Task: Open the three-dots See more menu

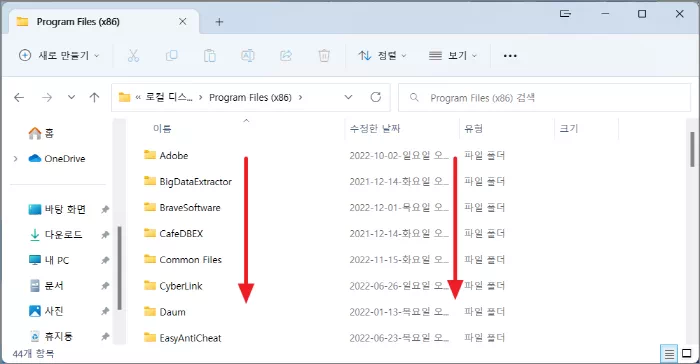Action: (510, 56)
